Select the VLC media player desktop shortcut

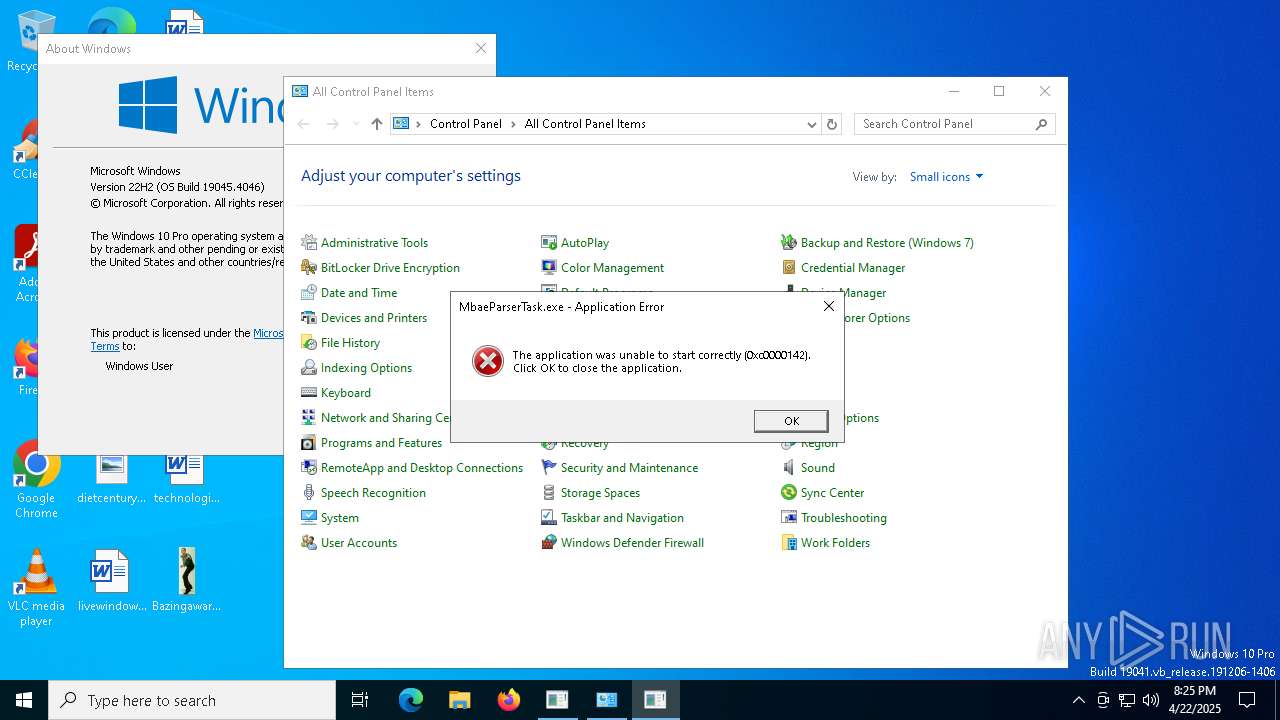(x=36, y=588)
